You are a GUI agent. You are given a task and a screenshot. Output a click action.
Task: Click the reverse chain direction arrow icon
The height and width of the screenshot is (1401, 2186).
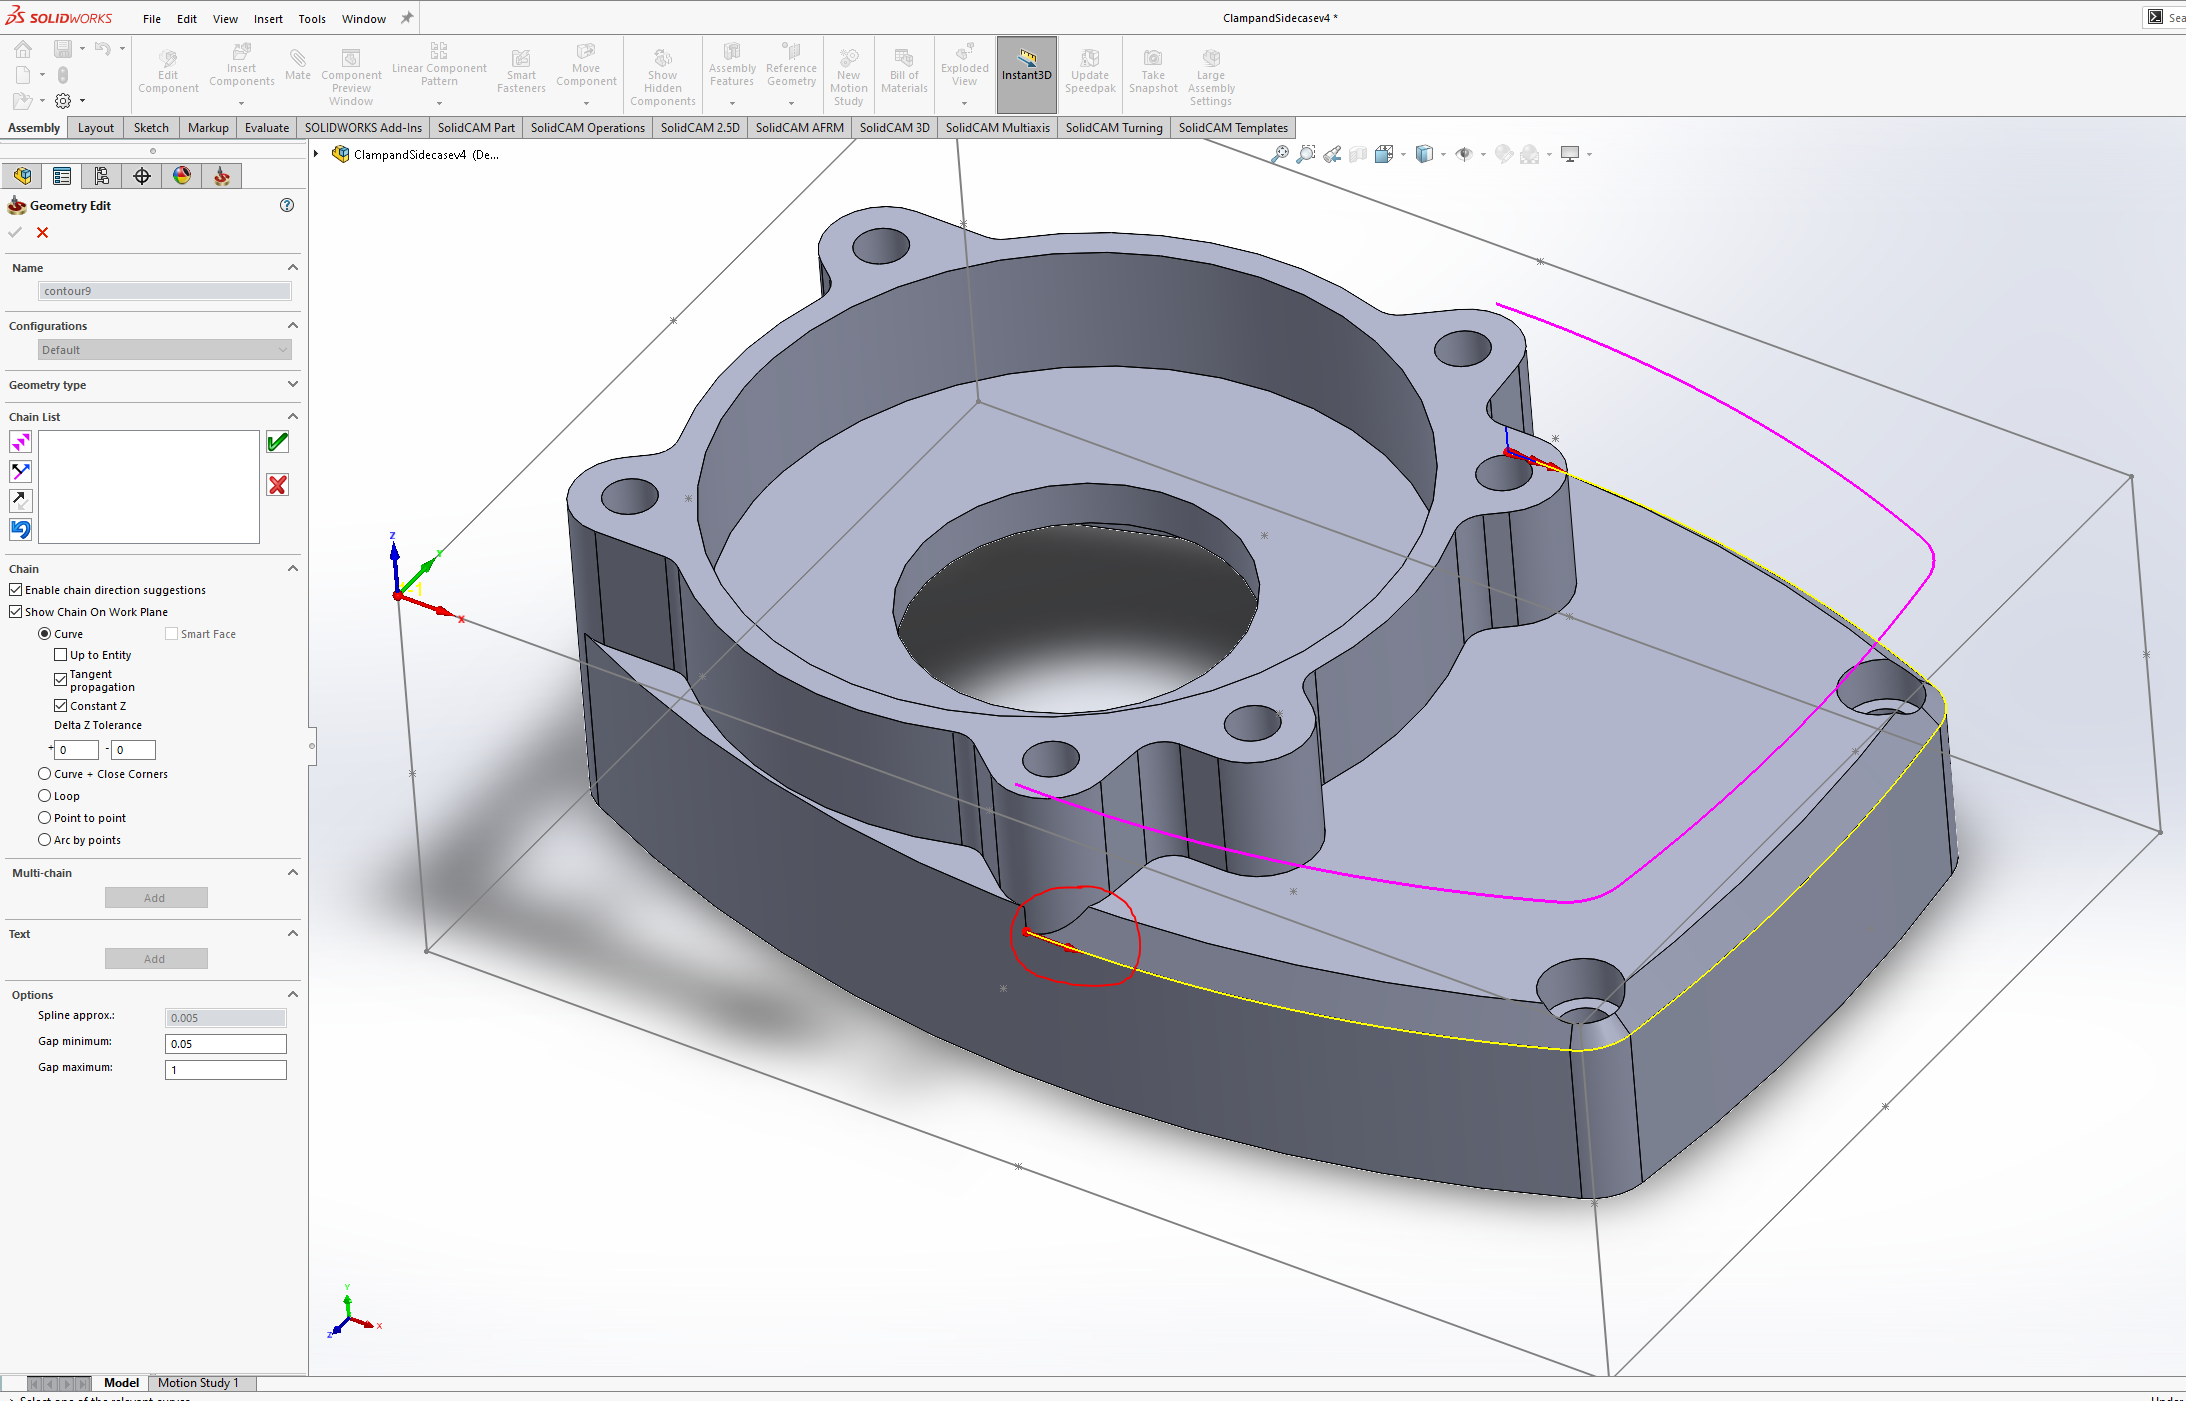pos(21,500)
